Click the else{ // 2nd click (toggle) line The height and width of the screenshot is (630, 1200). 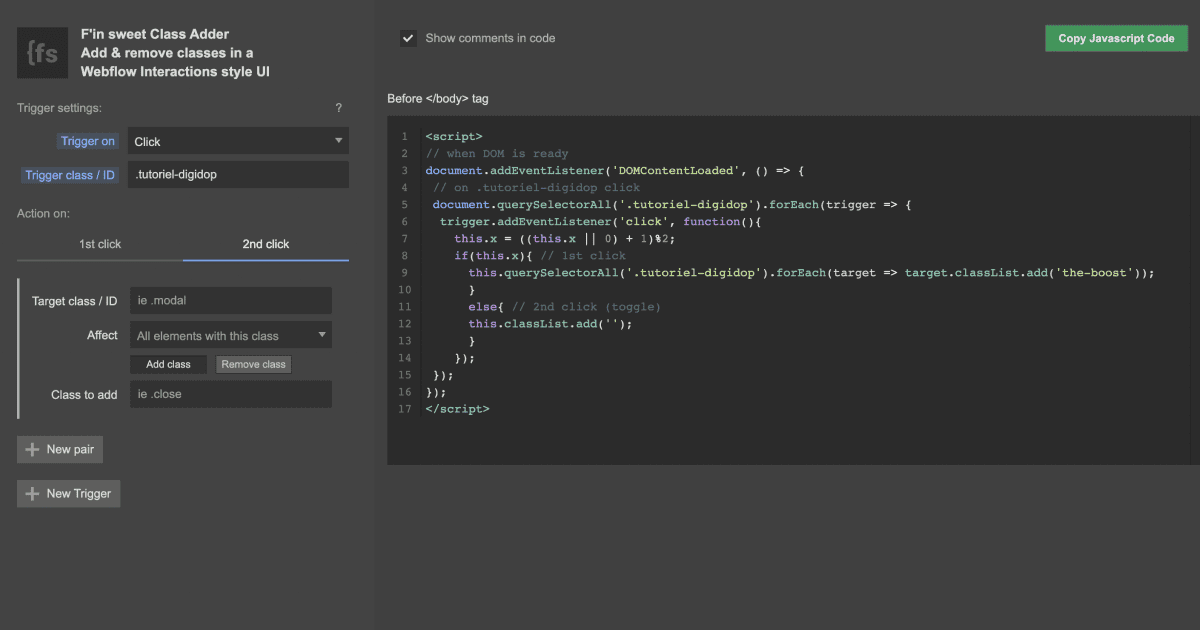tap(565, 306)
